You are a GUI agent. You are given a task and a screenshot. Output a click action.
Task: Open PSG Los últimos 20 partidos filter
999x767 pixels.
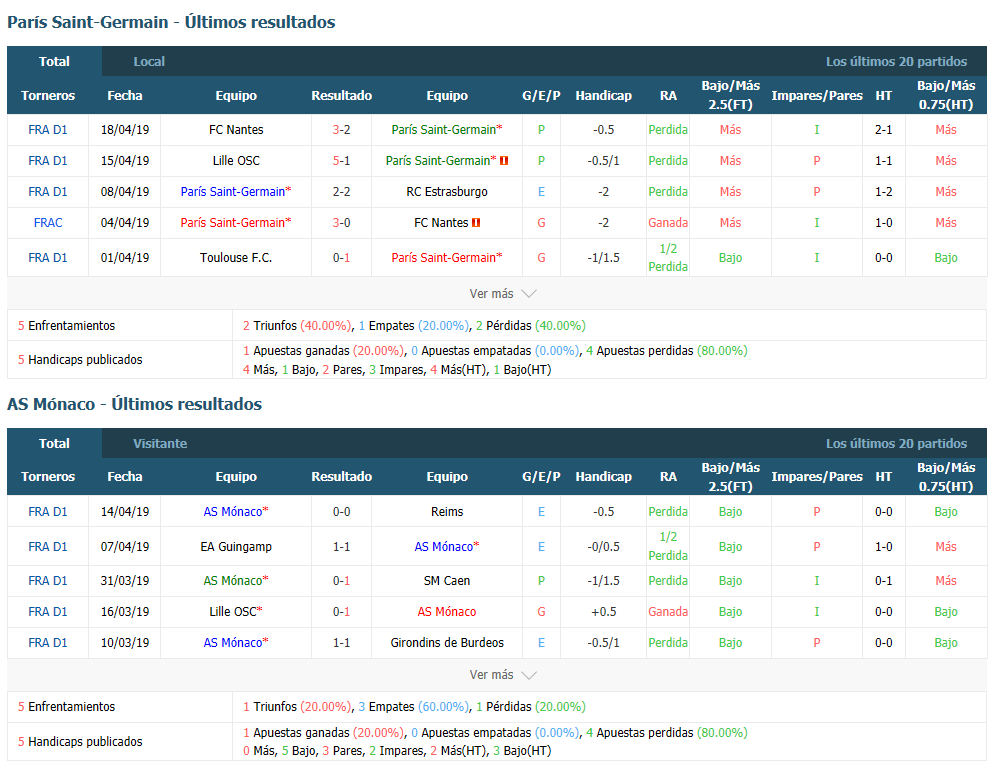click(x=896, y=62)
